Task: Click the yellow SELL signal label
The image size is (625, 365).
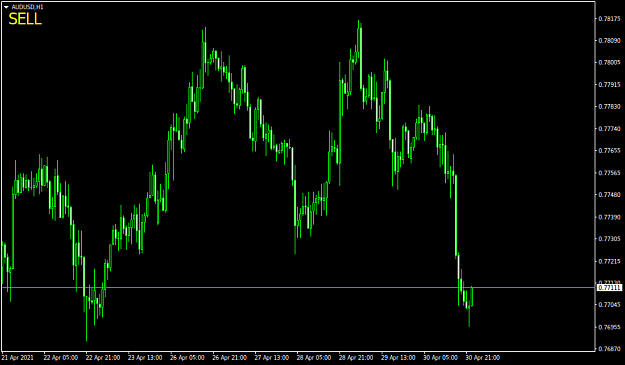Action: (x=25, y=19)
